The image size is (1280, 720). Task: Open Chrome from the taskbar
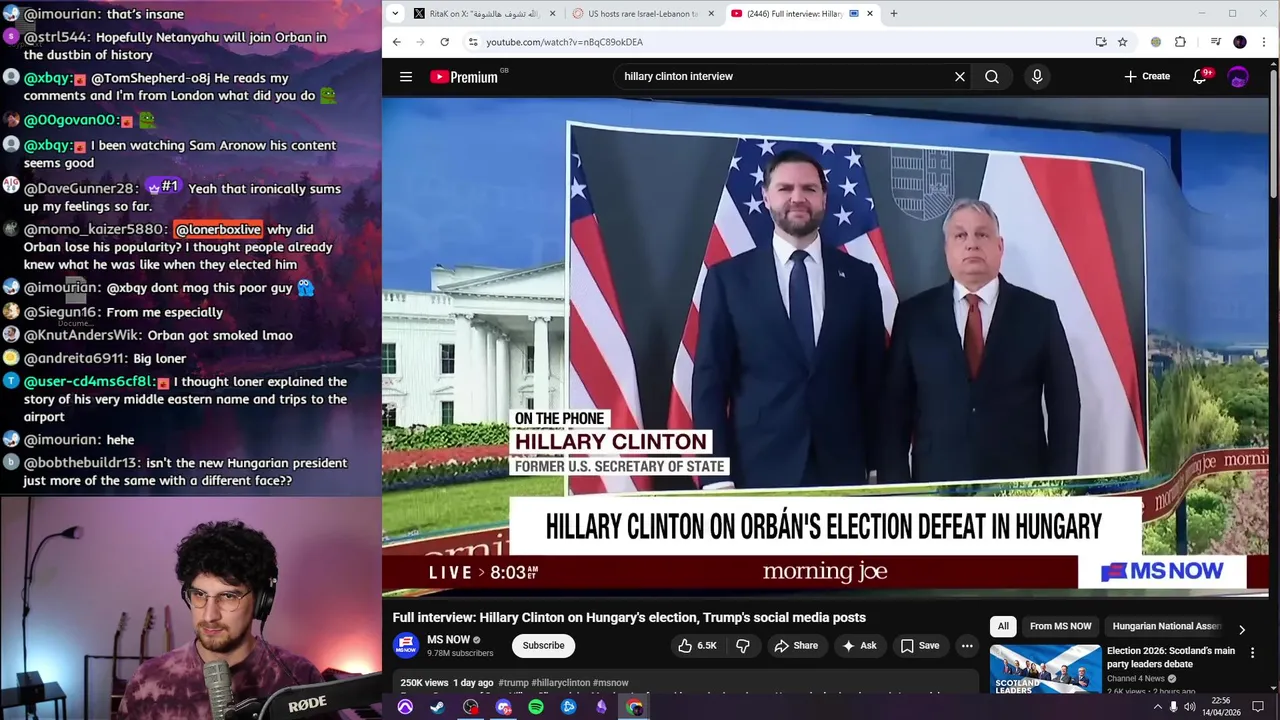click(634, 707)
